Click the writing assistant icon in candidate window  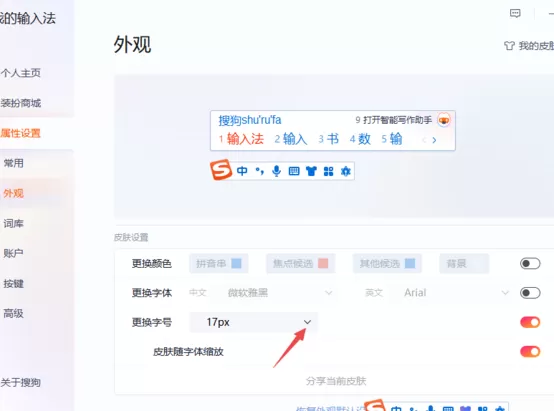(444, 120)
